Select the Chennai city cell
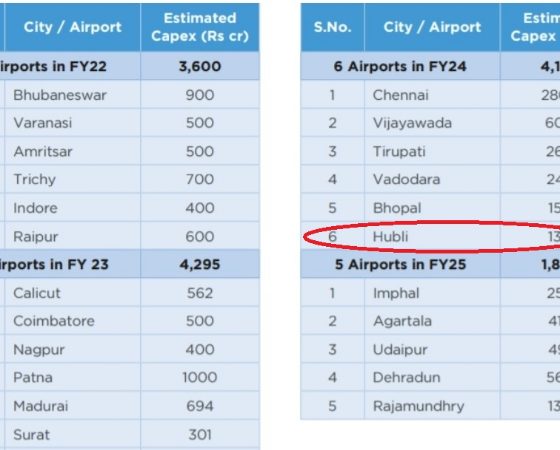This screenshot has height=450, width=560. (x=432, y=95)
